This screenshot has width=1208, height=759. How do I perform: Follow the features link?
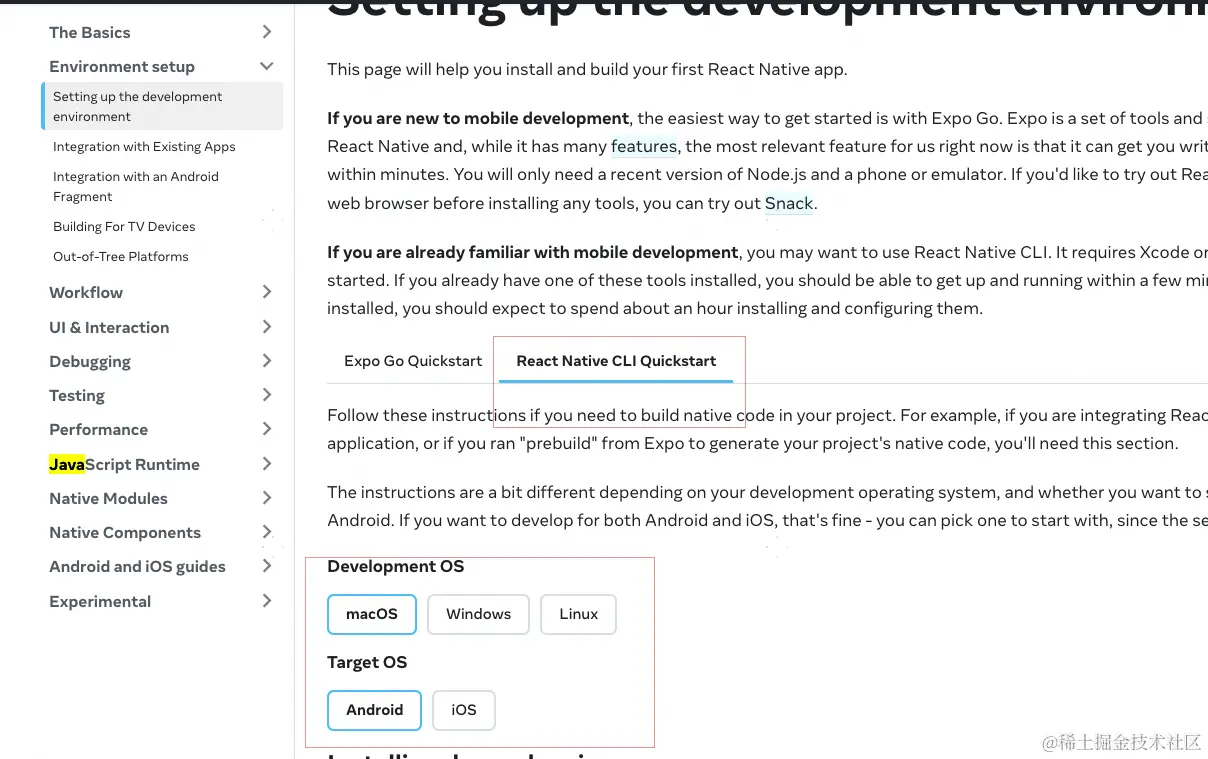(x=644, y=146)
